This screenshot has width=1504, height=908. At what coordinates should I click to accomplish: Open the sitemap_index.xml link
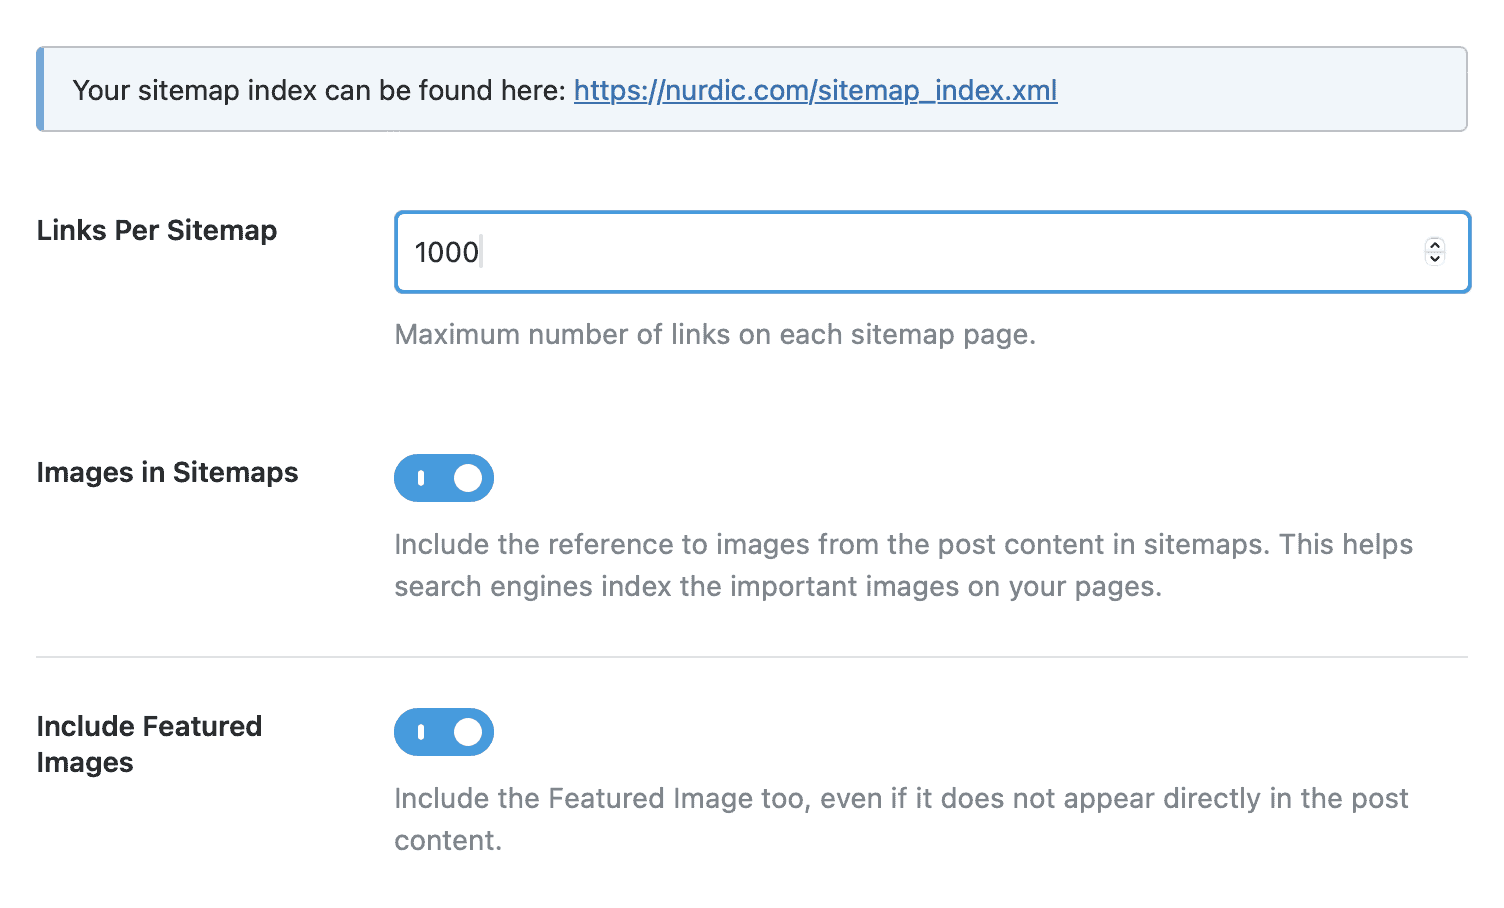point(814,90)
